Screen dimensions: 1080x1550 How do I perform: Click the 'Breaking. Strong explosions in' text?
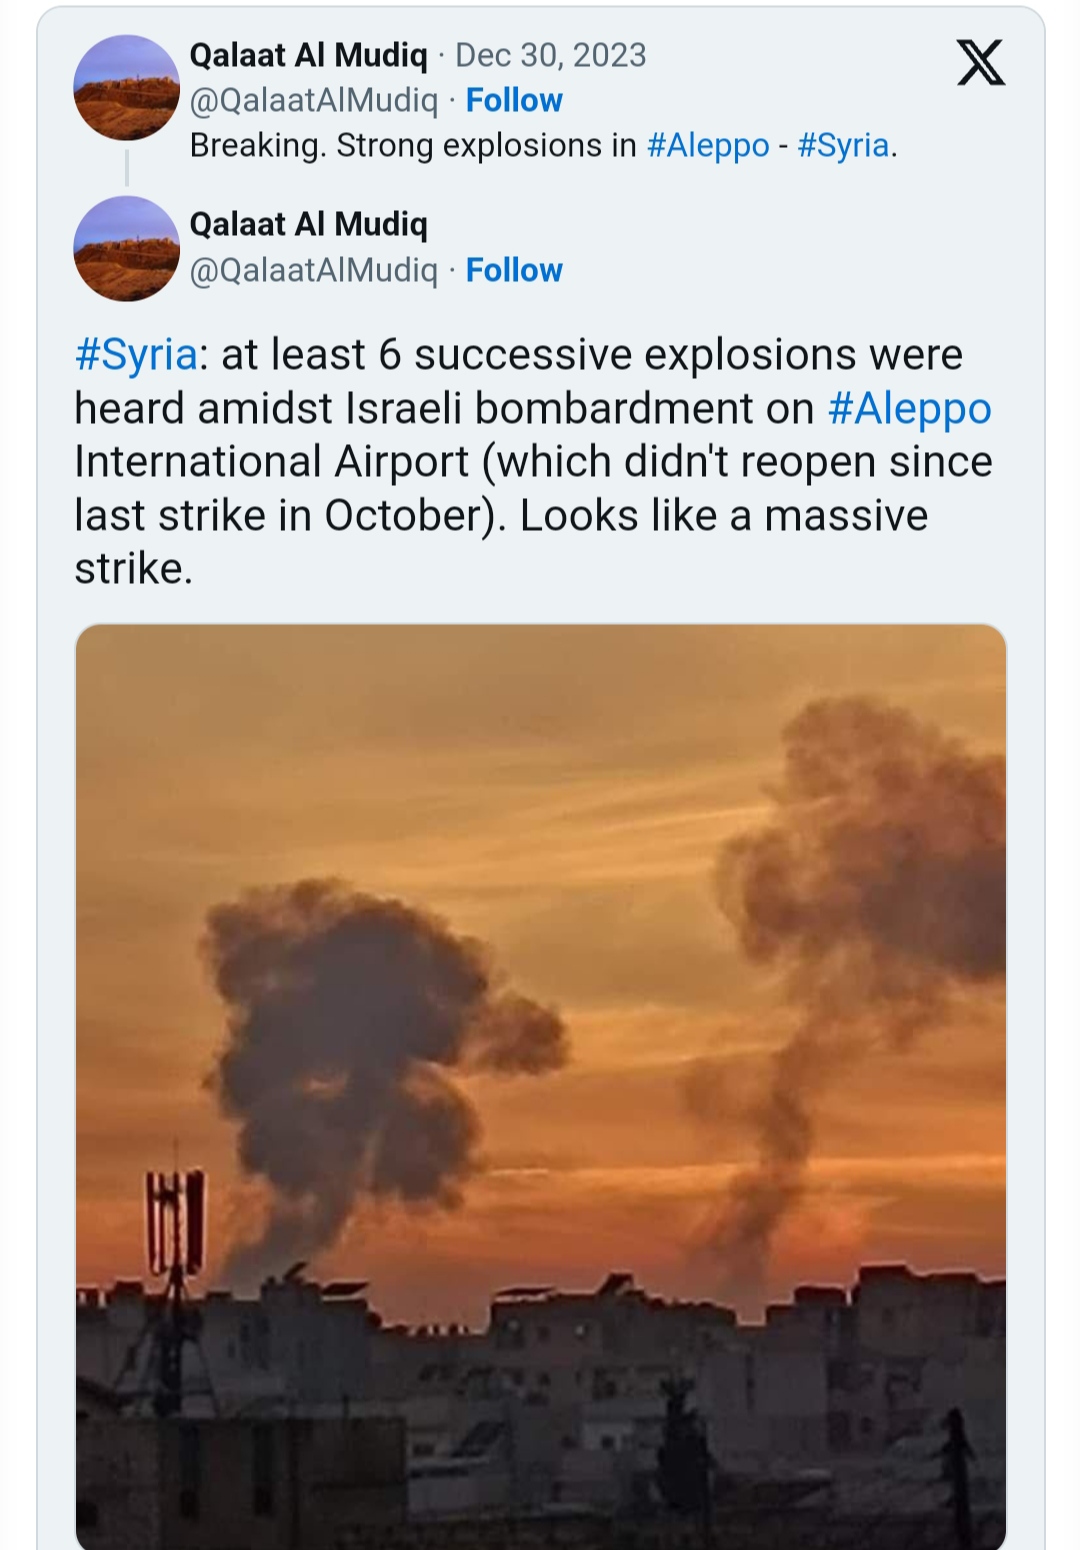pos(413,146)
